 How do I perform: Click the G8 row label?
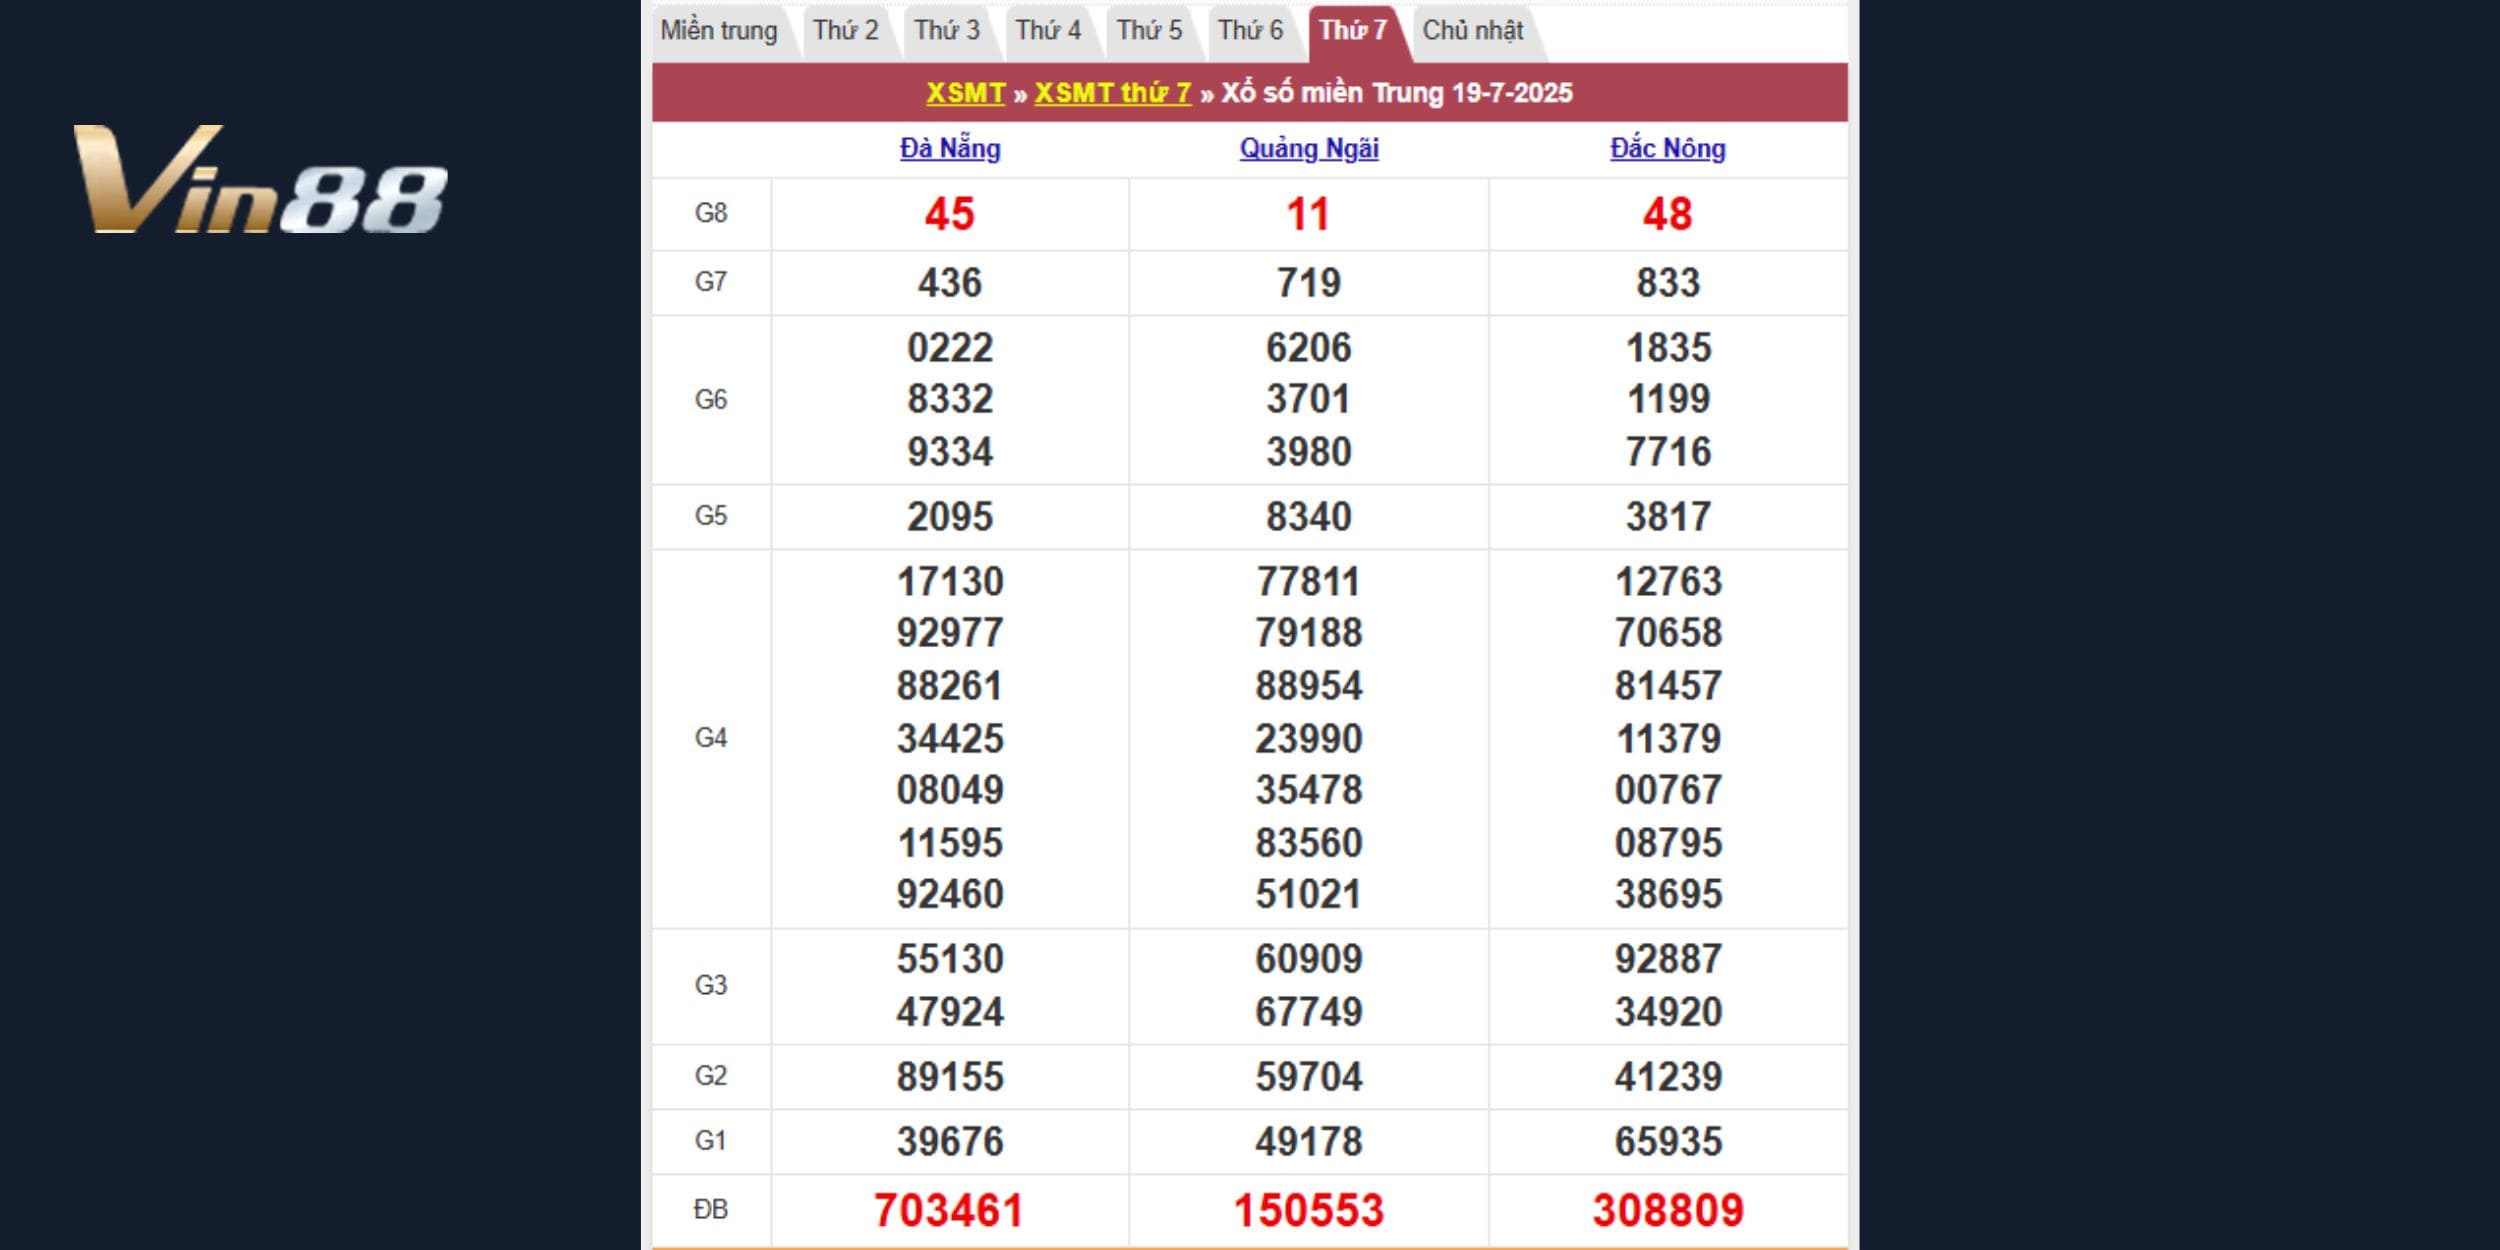[x=711, y=213]
